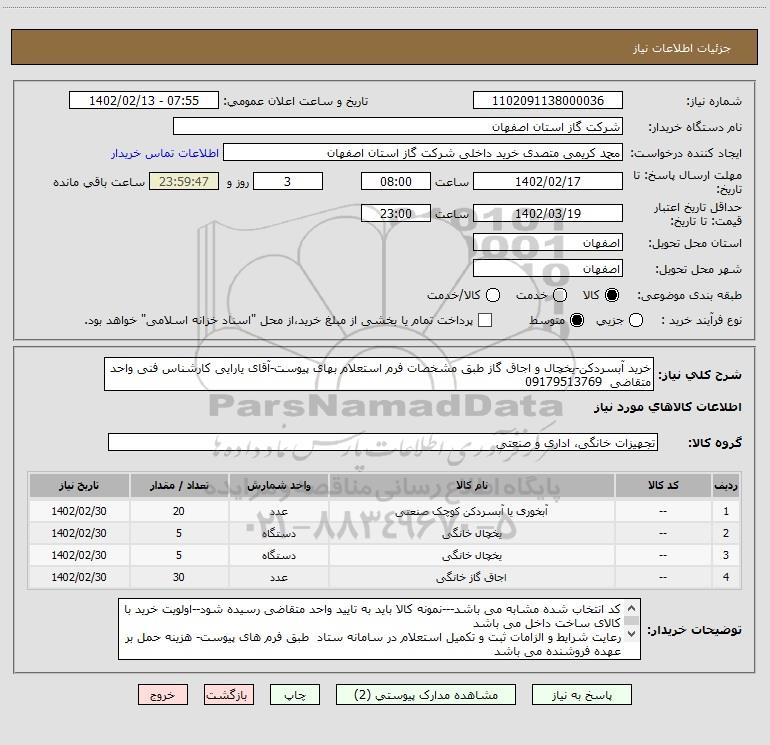The width and height of the screenshot is (770, 745).
Task: Select the خدمت radio button
Action: tap(560, 295)
